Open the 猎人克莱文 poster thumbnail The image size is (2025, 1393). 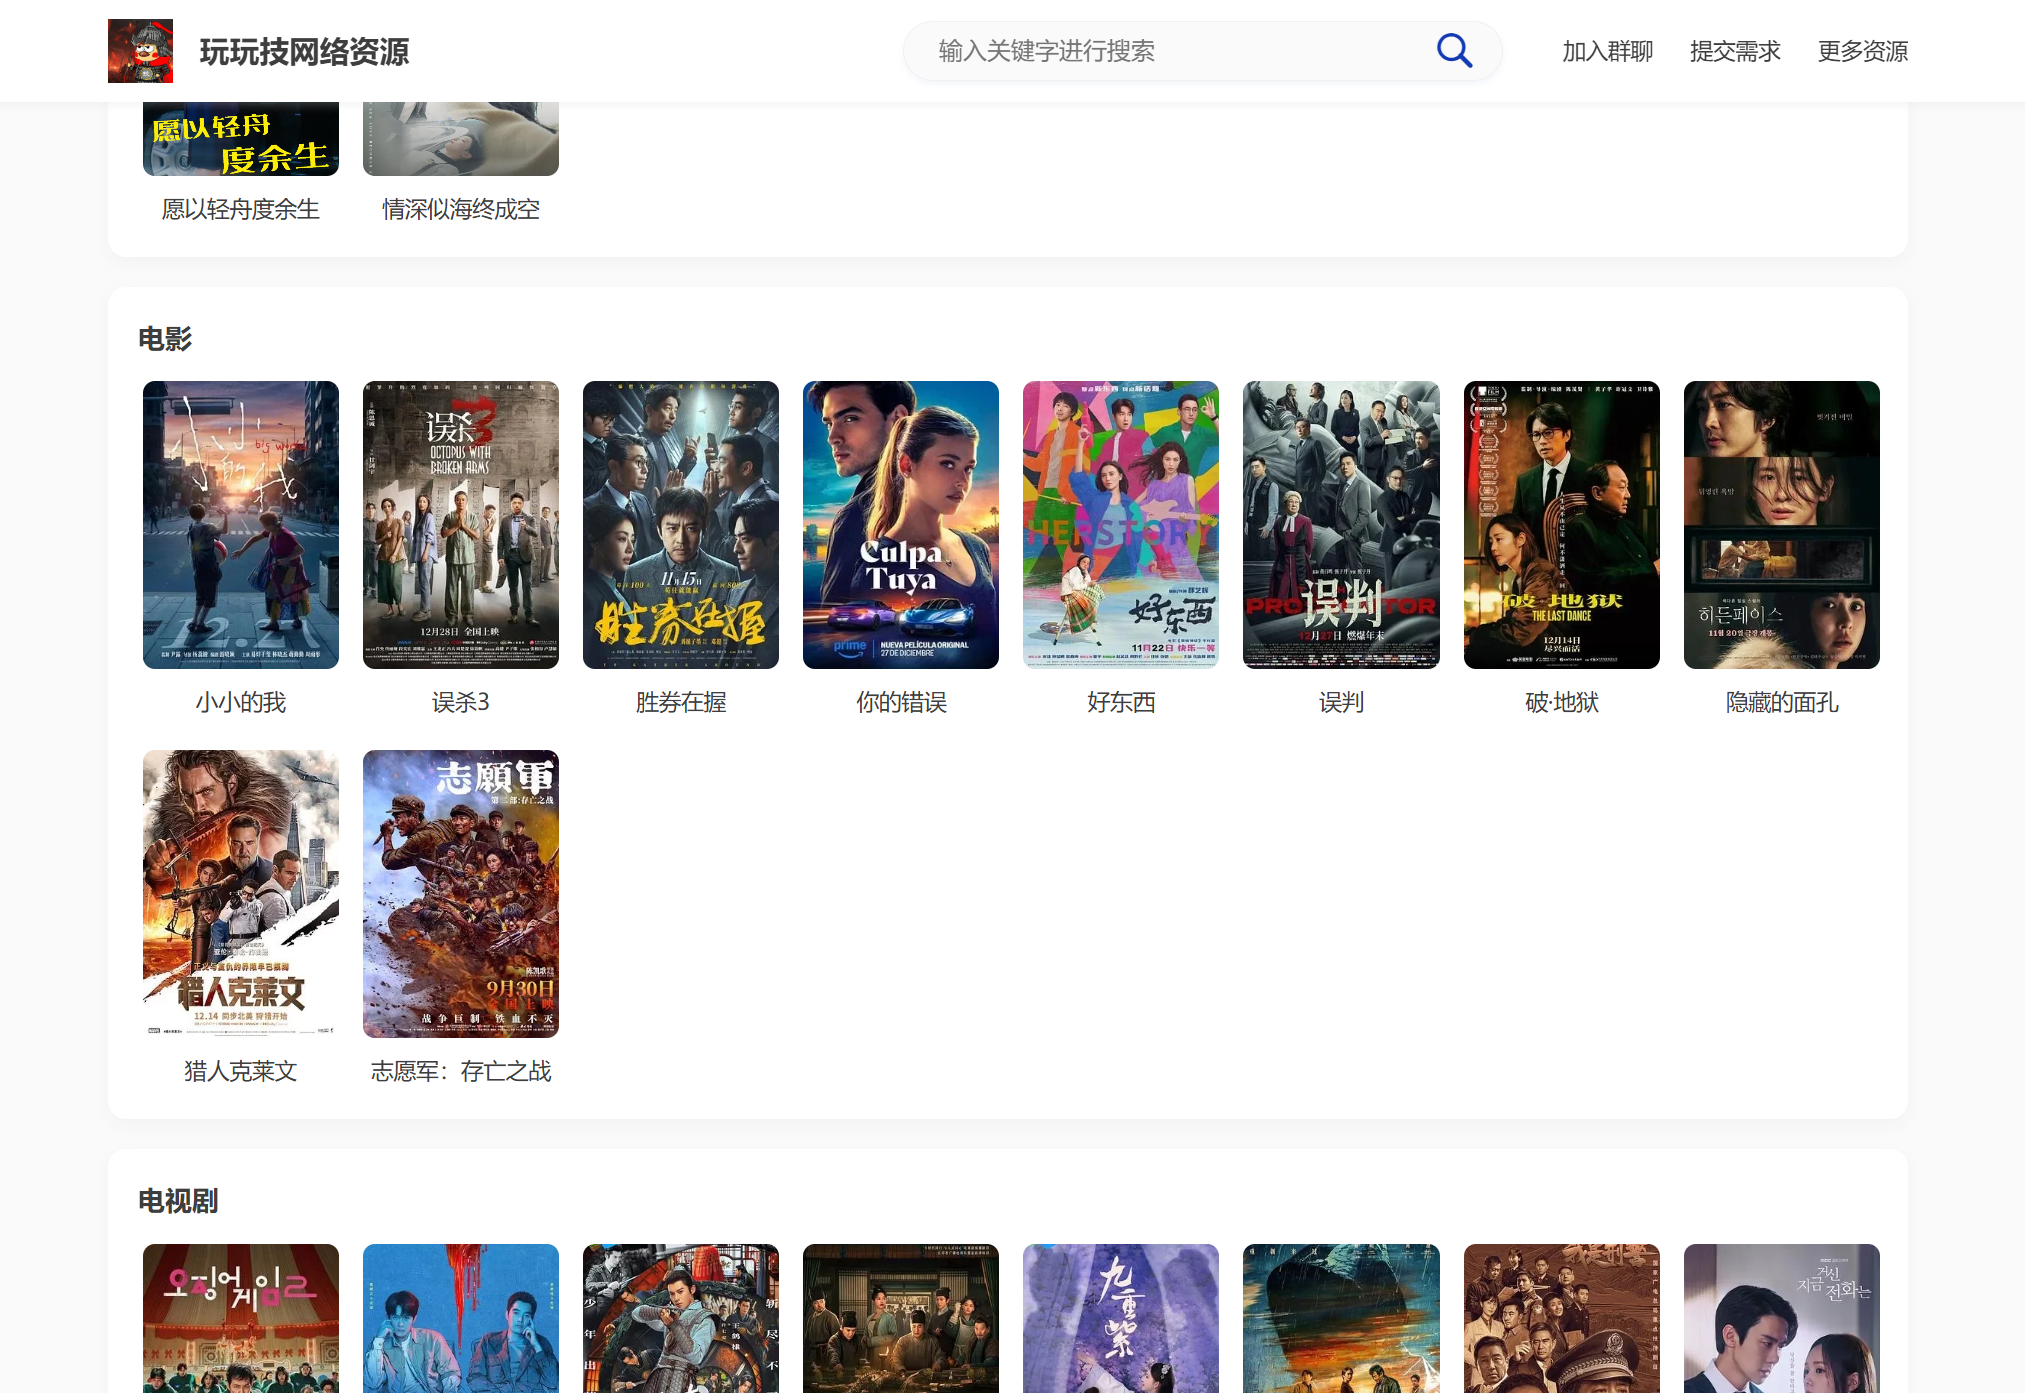pos(241,893)
